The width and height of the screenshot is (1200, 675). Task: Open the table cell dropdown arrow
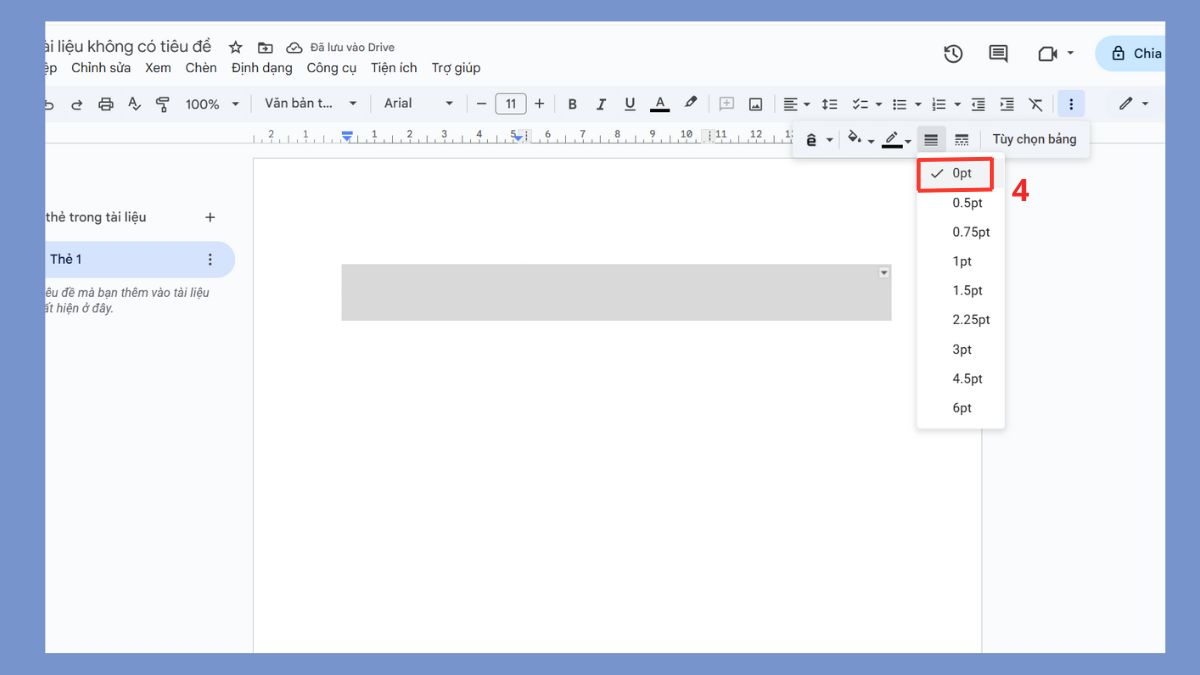tap(884, 272)
